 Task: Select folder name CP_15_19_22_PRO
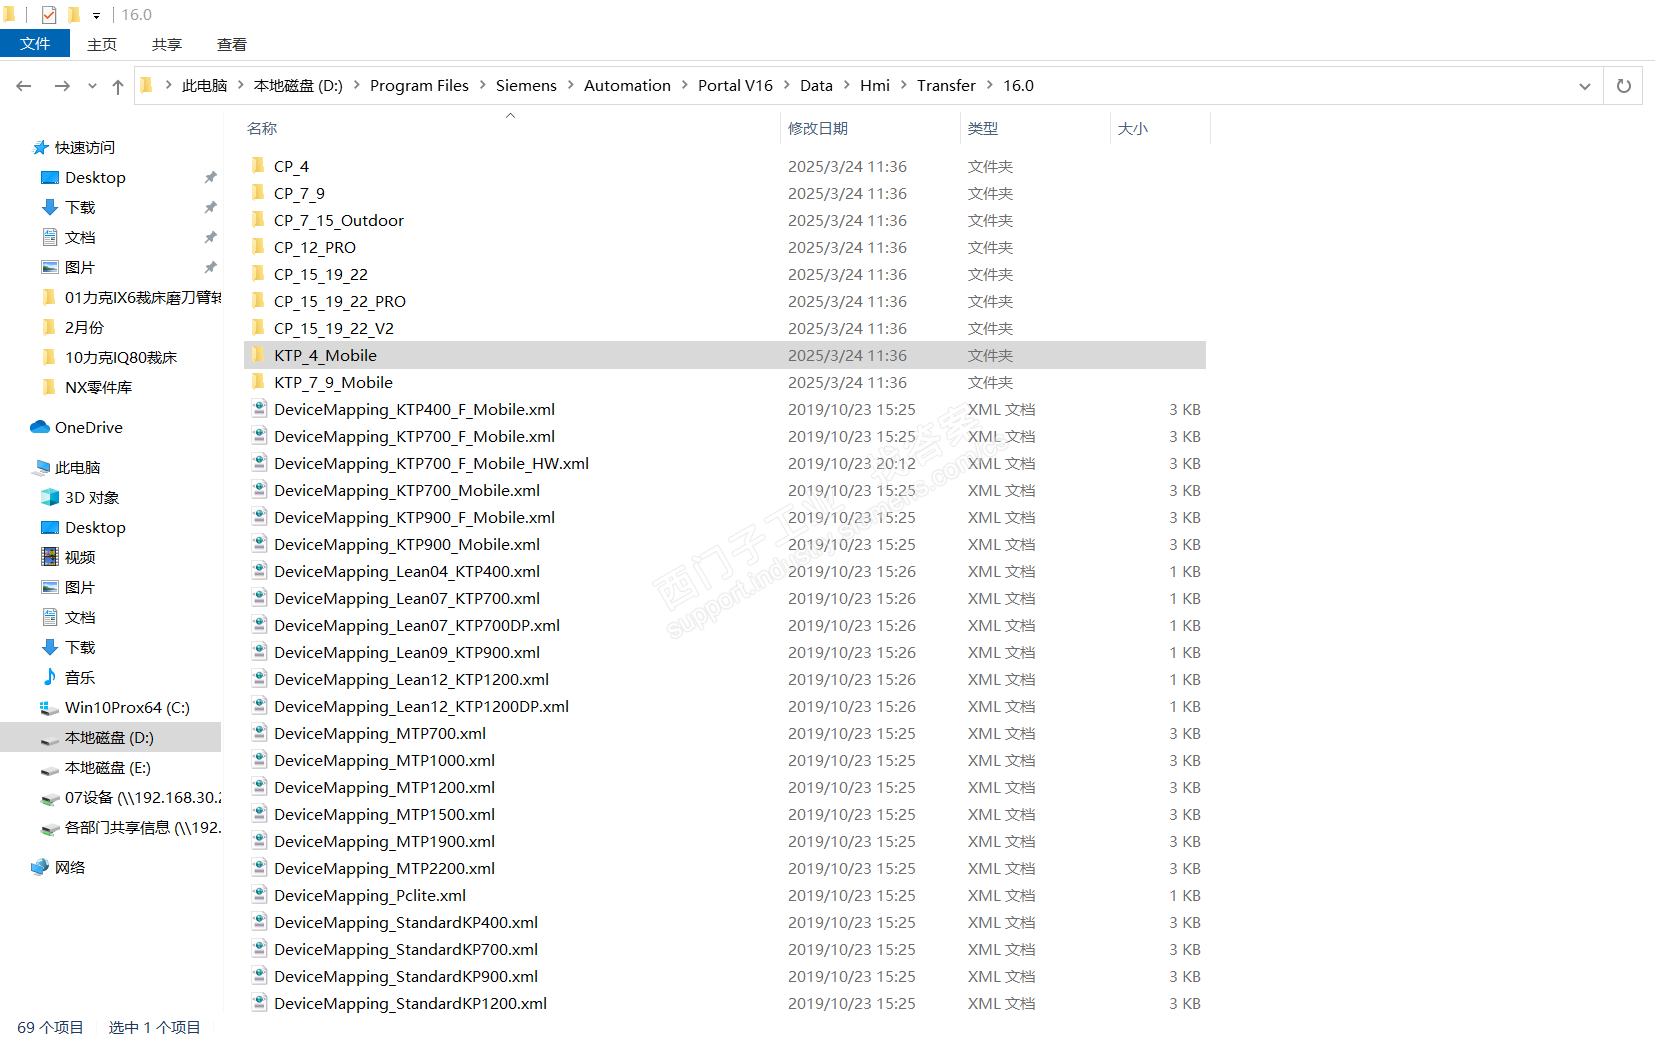340,302
